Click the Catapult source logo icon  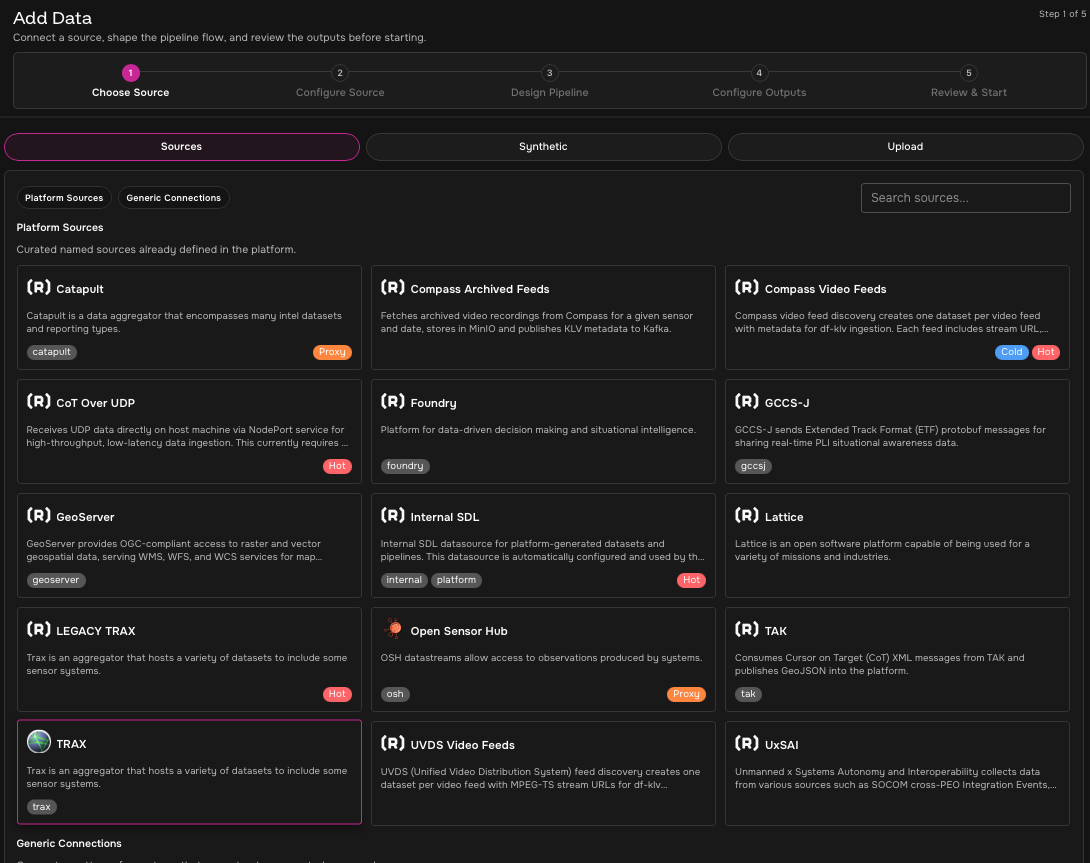[x=39, y=287]
